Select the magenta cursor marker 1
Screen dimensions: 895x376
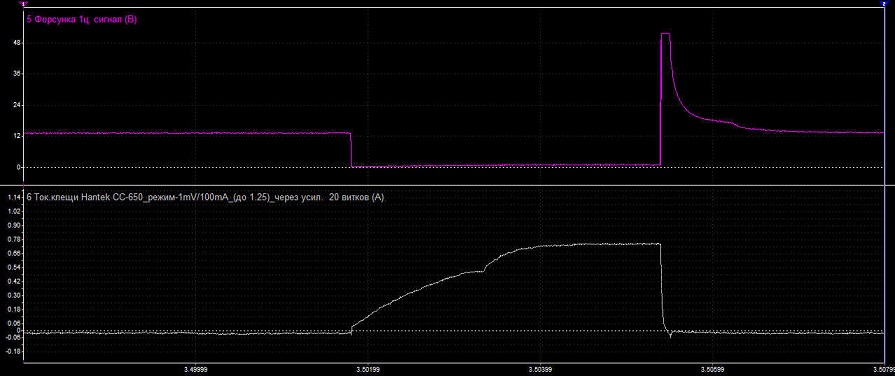(x=24, y=4)
